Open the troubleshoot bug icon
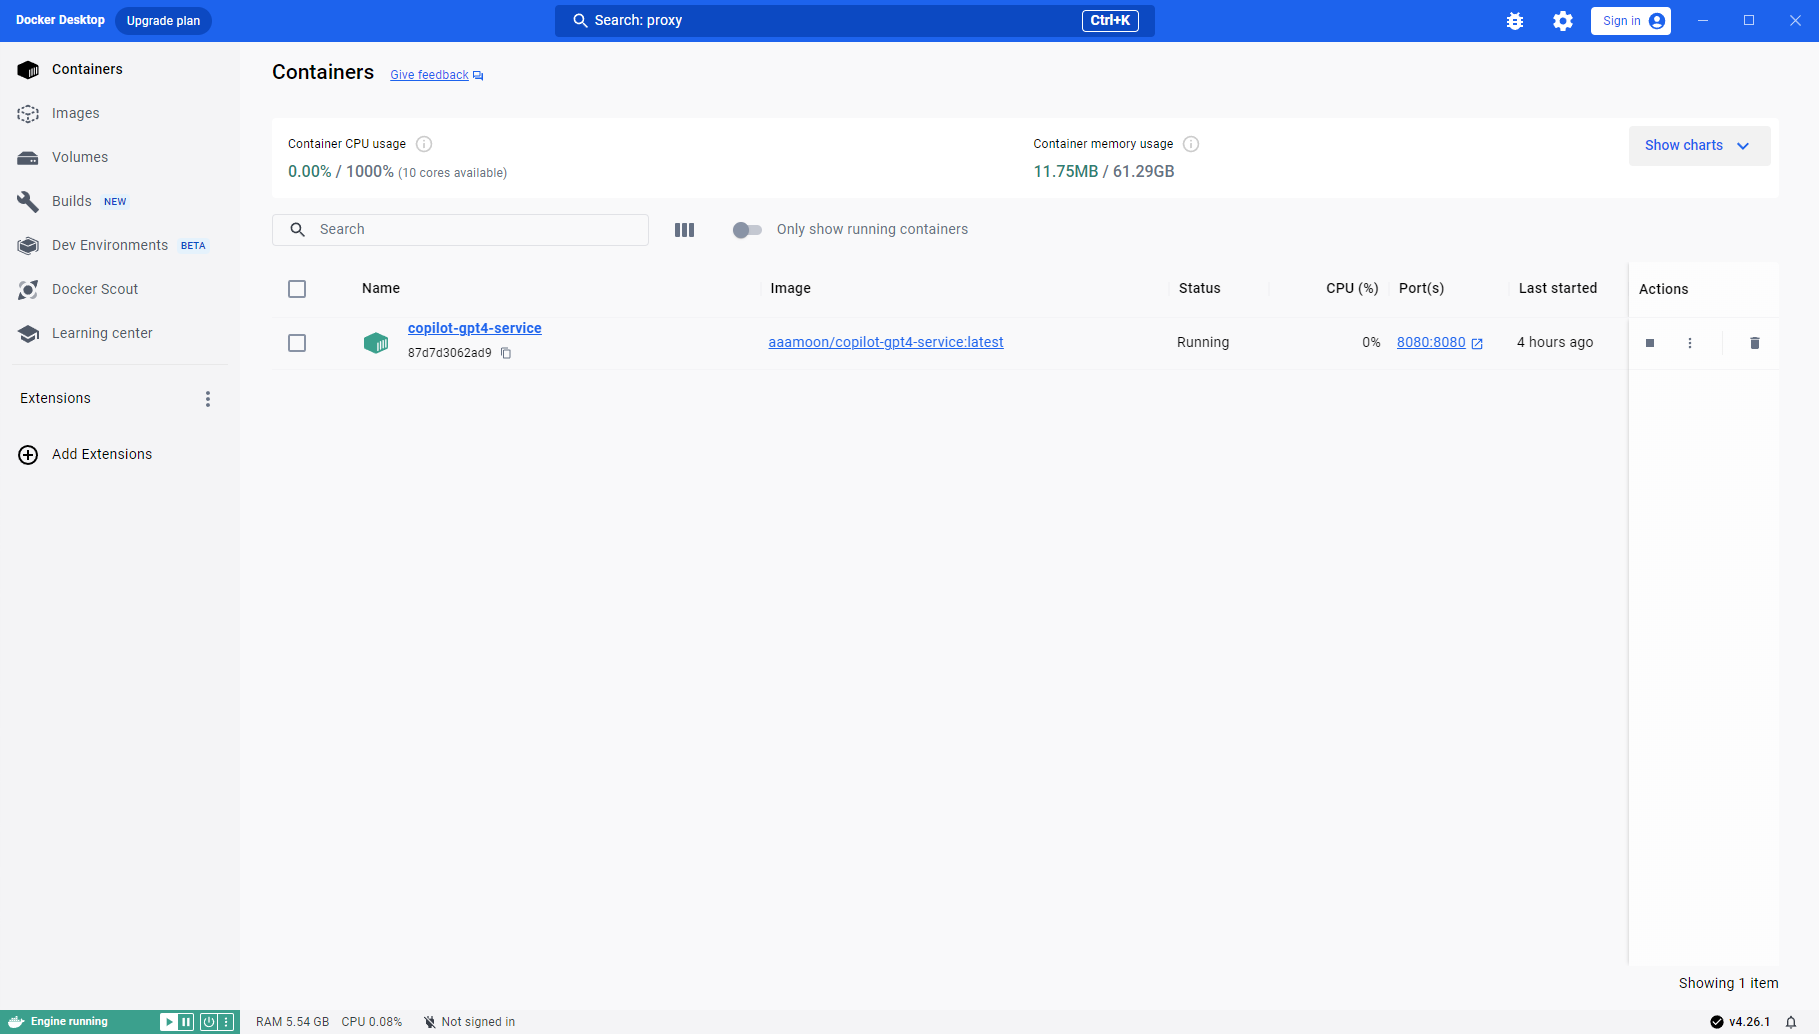The width and height of the screenshot is (1819, 1034). coord(1515,21)
